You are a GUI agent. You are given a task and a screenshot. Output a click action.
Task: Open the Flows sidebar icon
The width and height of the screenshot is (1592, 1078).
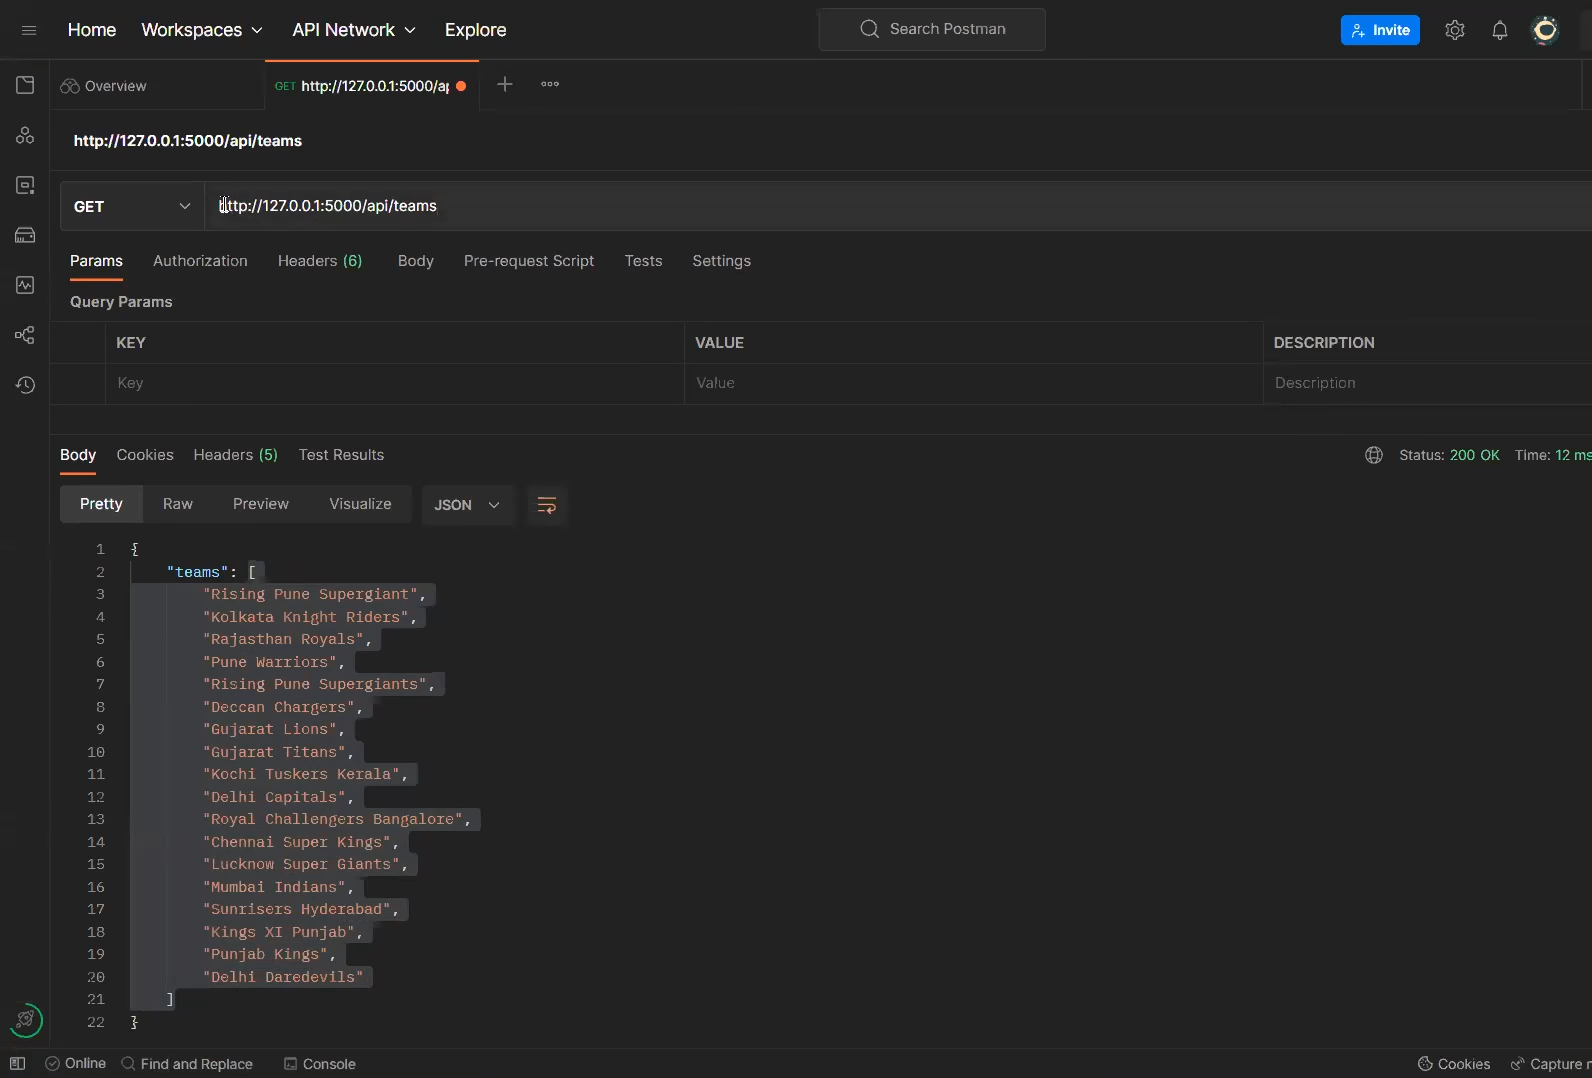(25, 335)
